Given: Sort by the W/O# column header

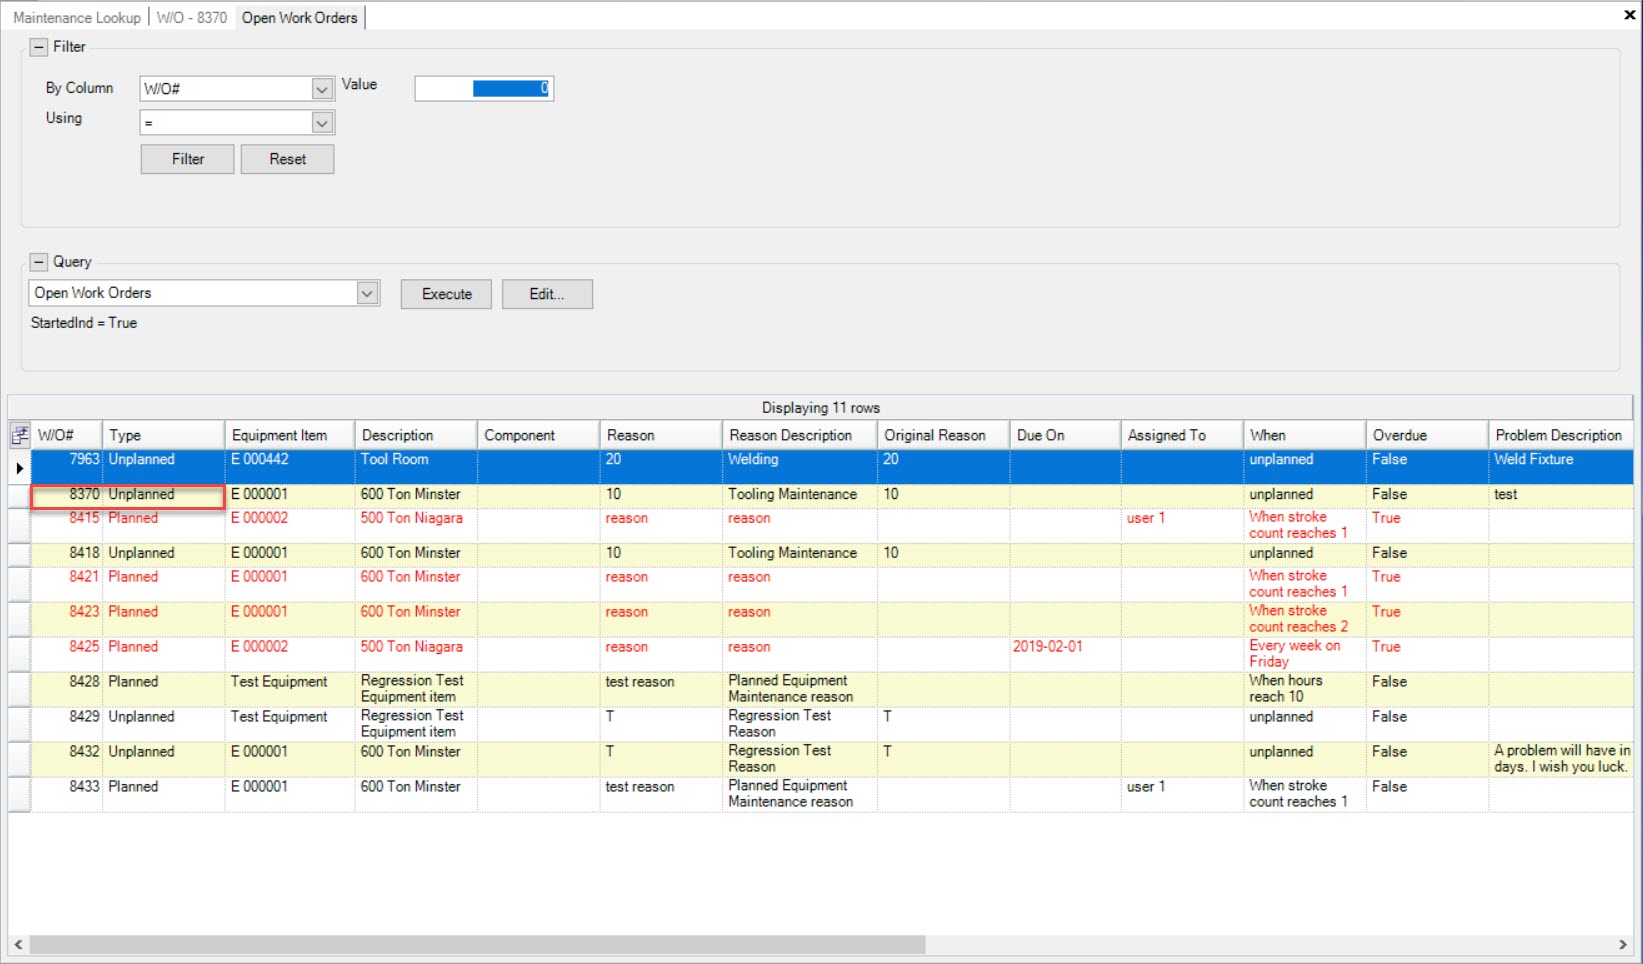Looking at the screenshot, I should [67, 435].
